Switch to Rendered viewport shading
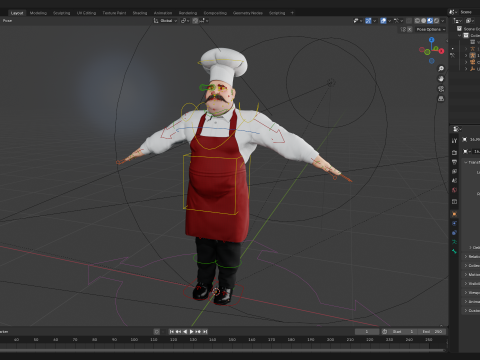 coord(436,21)
